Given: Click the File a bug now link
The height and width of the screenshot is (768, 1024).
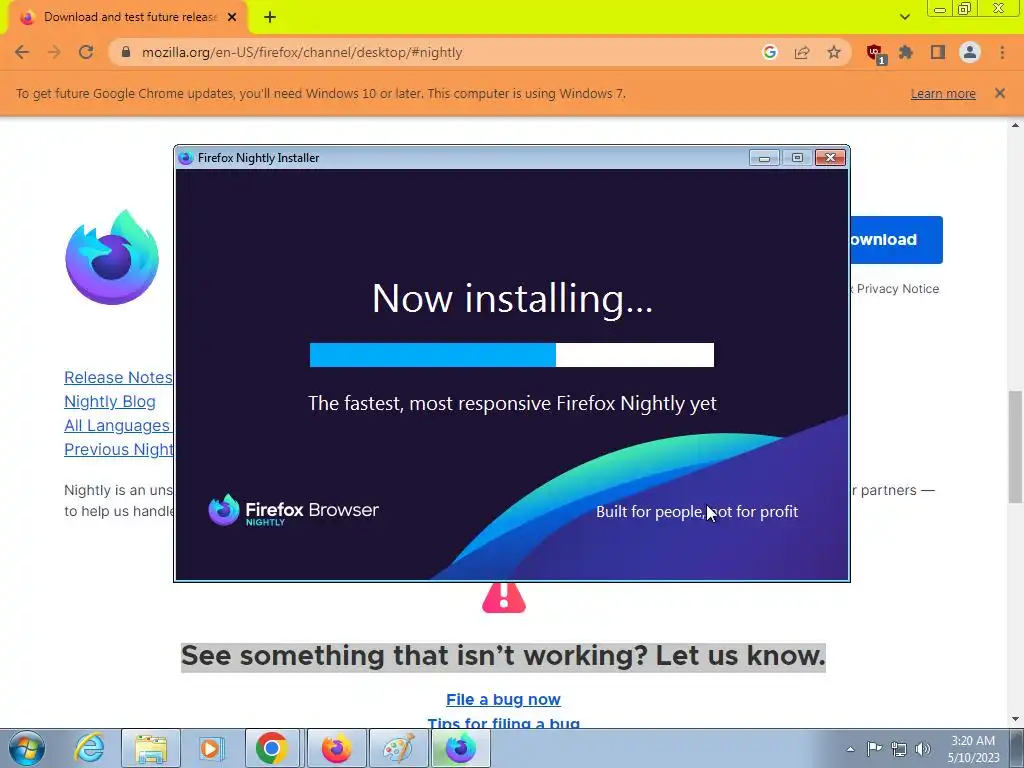Looking at the screenshot, I should point(504,699).
